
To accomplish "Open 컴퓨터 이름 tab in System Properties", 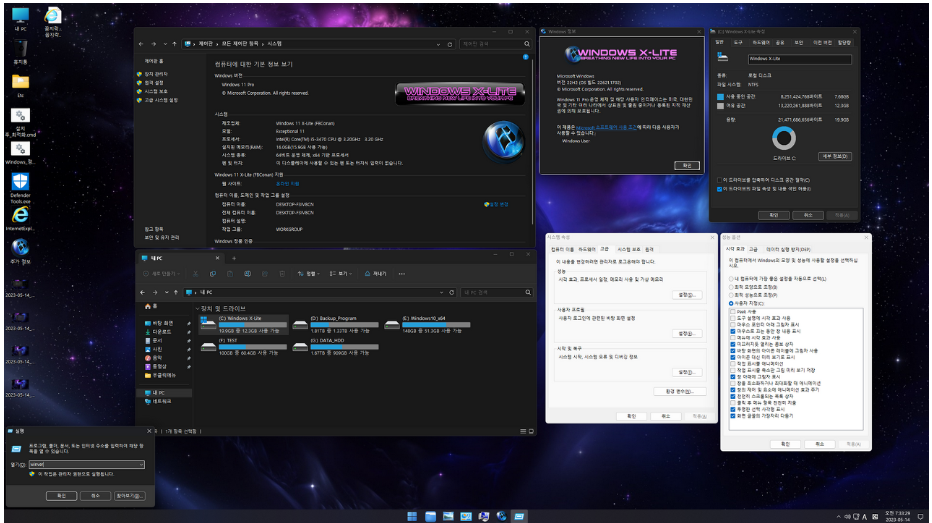I will [x=562, y=250].
